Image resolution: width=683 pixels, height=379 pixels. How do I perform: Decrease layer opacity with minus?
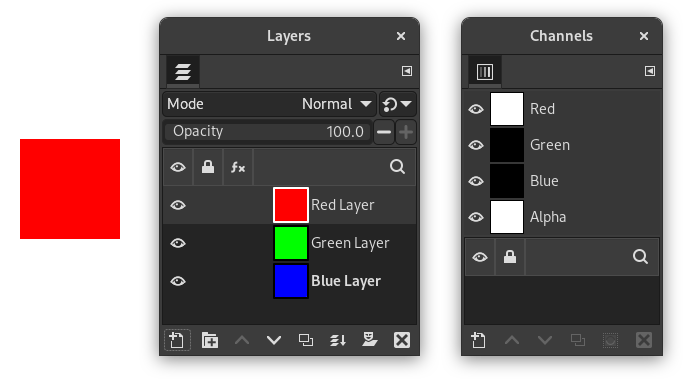(x=384, y=132)
